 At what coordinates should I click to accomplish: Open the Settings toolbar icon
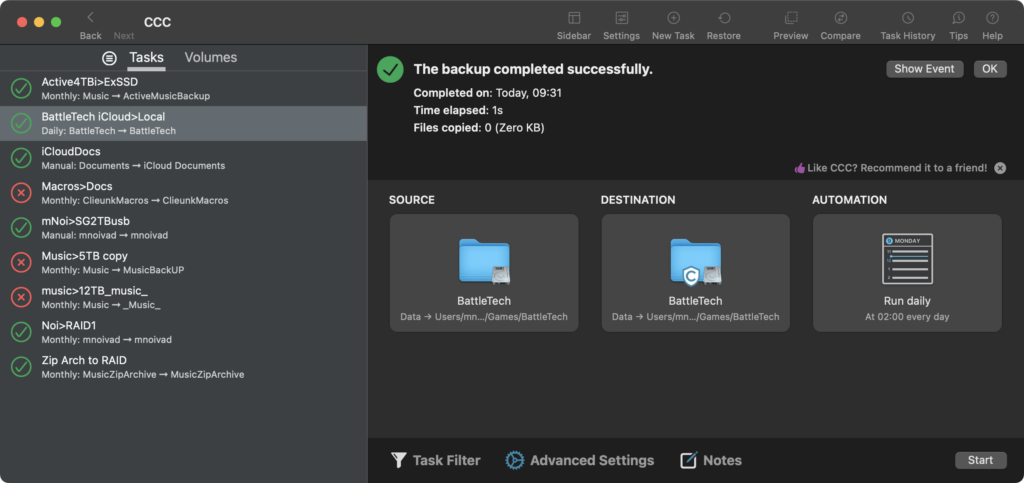[x=621, y=19]
